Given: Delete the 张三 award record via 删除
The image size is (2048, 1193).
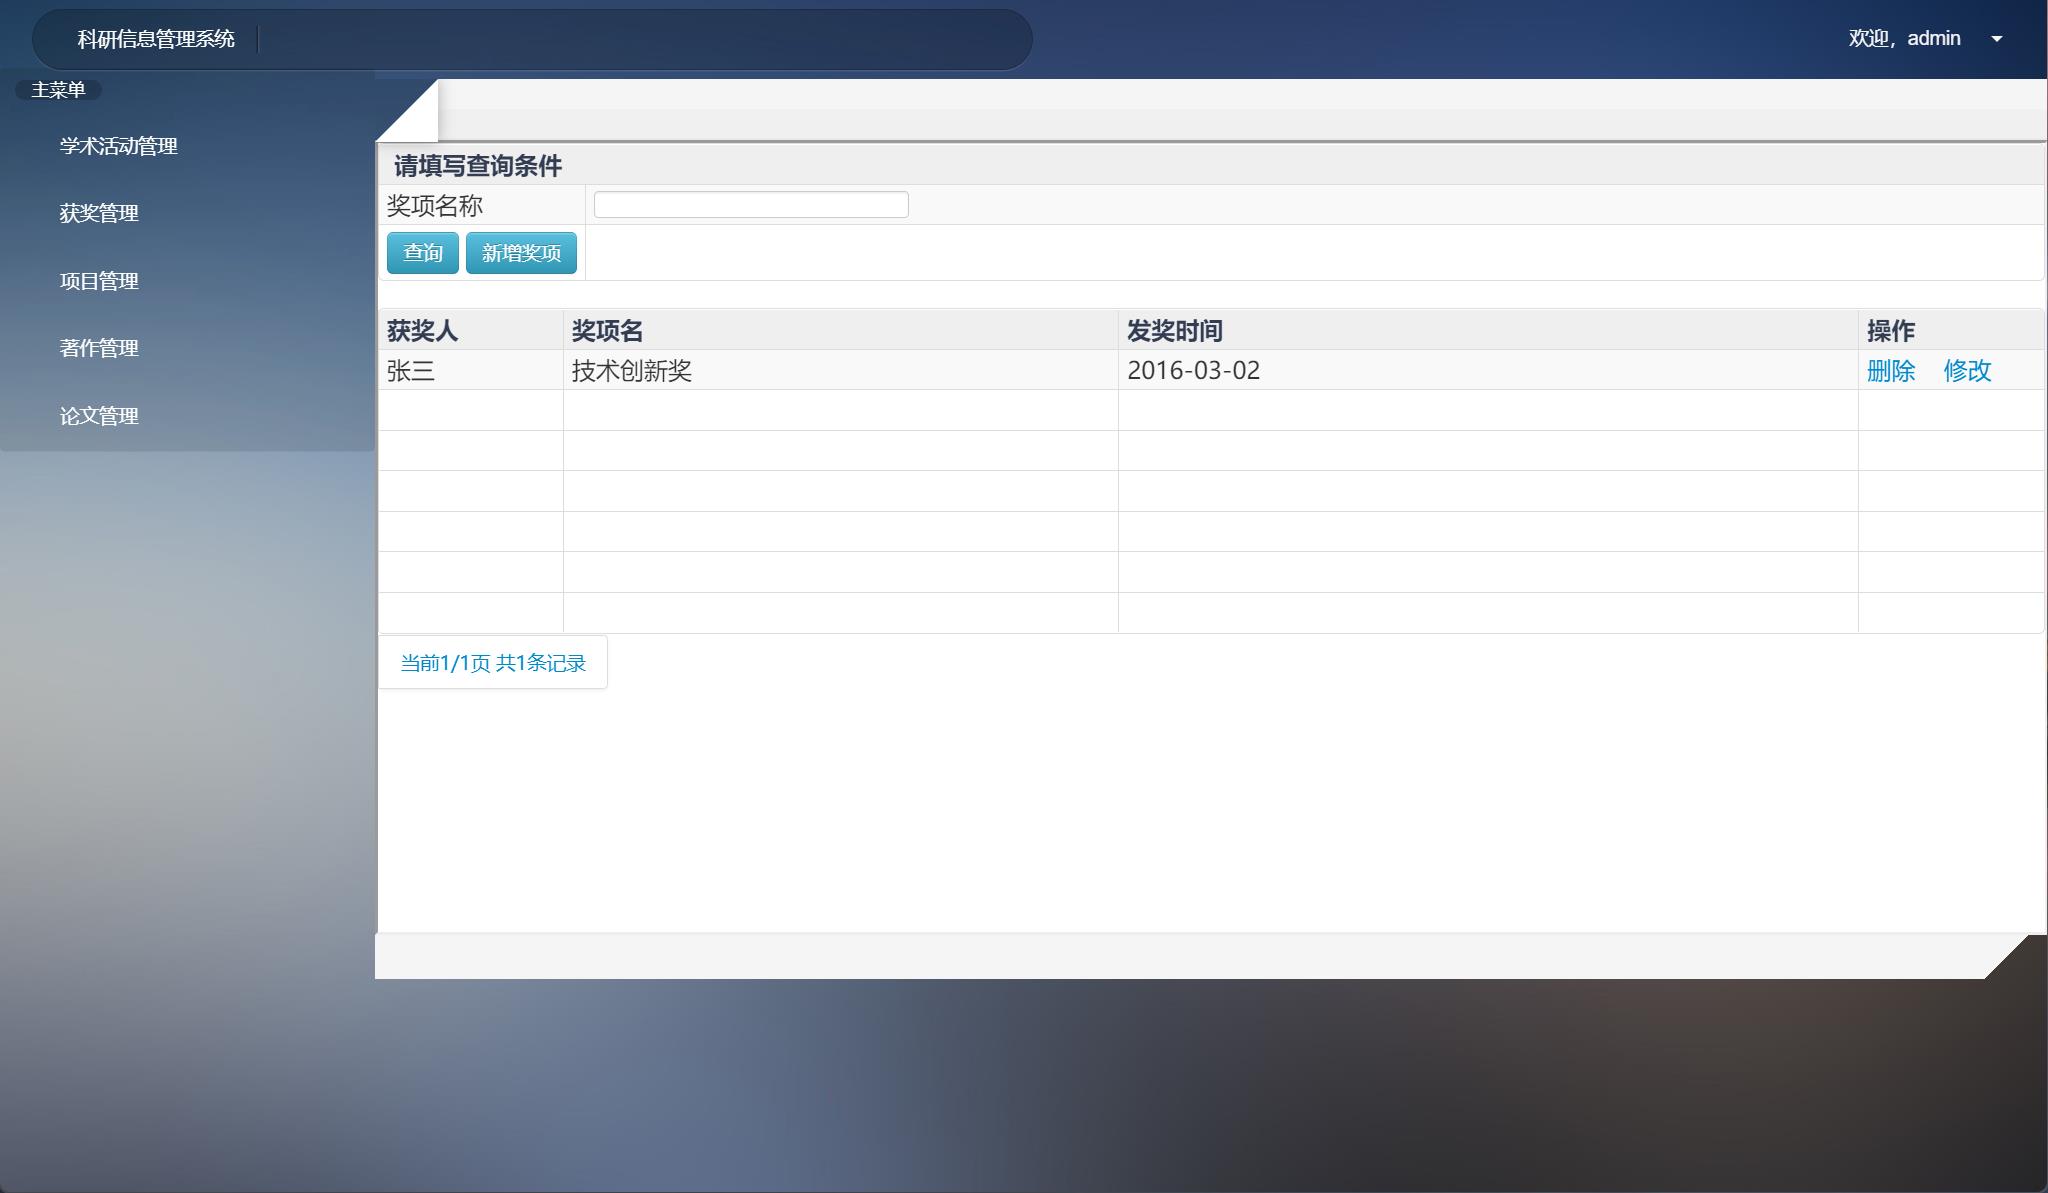Looking at the screenshot, I should tap(1890, 371).
